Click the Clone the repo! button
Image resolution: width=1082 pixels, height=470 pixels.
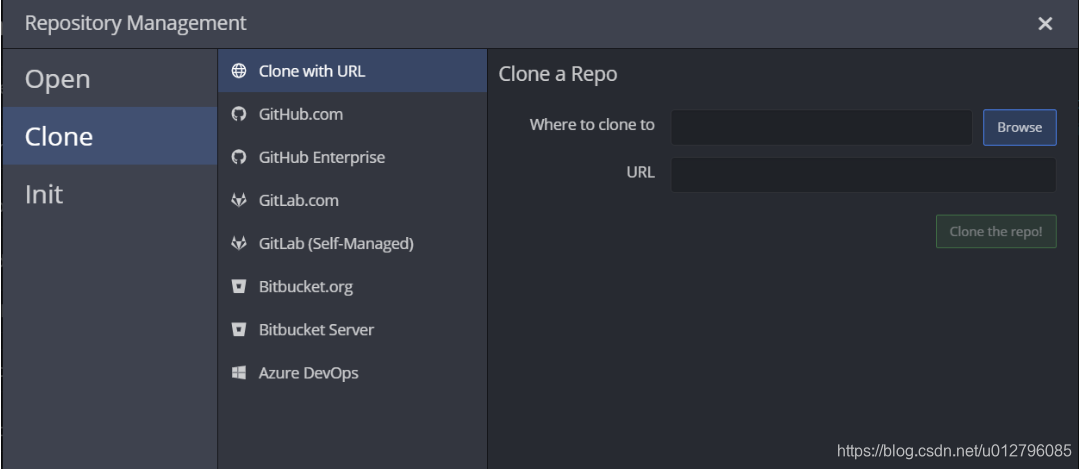pyautogui.click(x=996, y=231)
